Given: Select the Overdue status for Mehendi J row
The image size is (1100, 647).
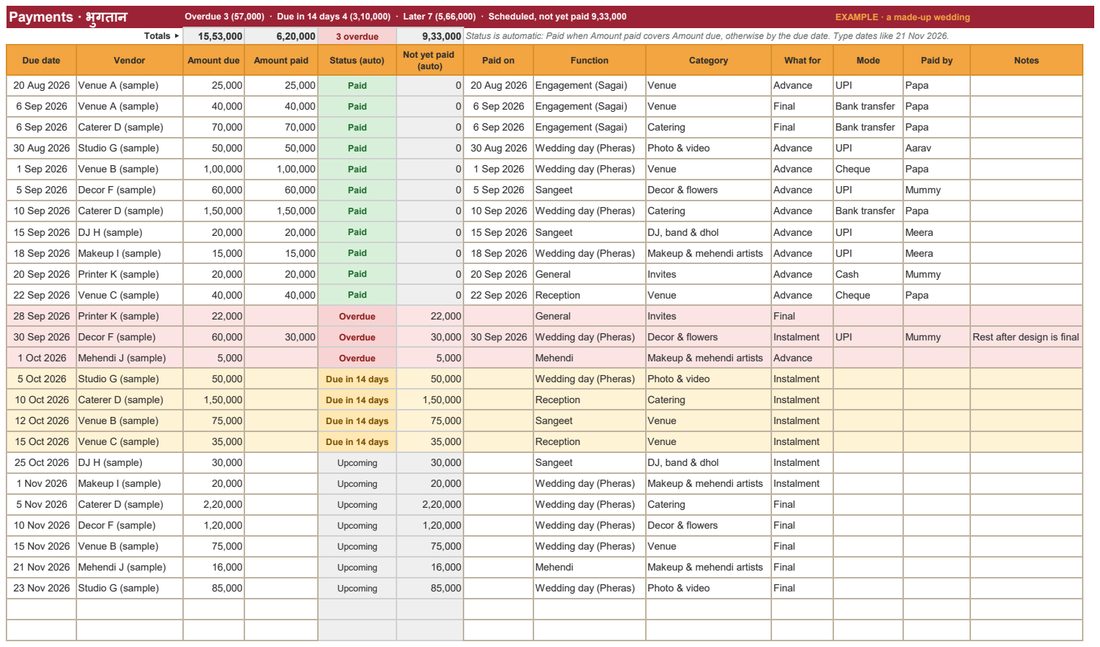Looking at the screenshot, I should [357, 358].
